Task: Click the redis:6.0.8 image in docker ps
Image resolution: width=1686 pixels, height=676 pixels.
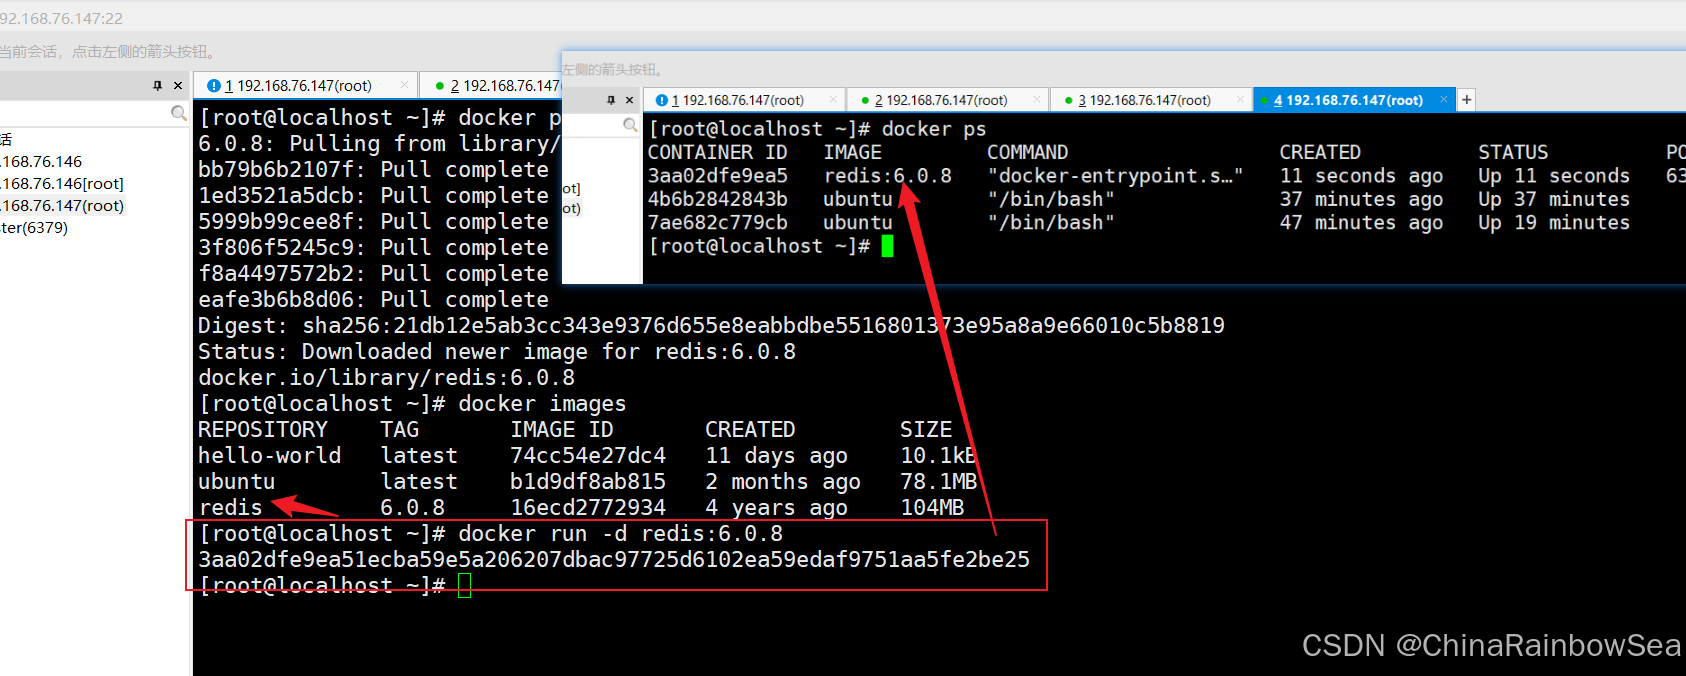Action: click(x=888, y=176)
